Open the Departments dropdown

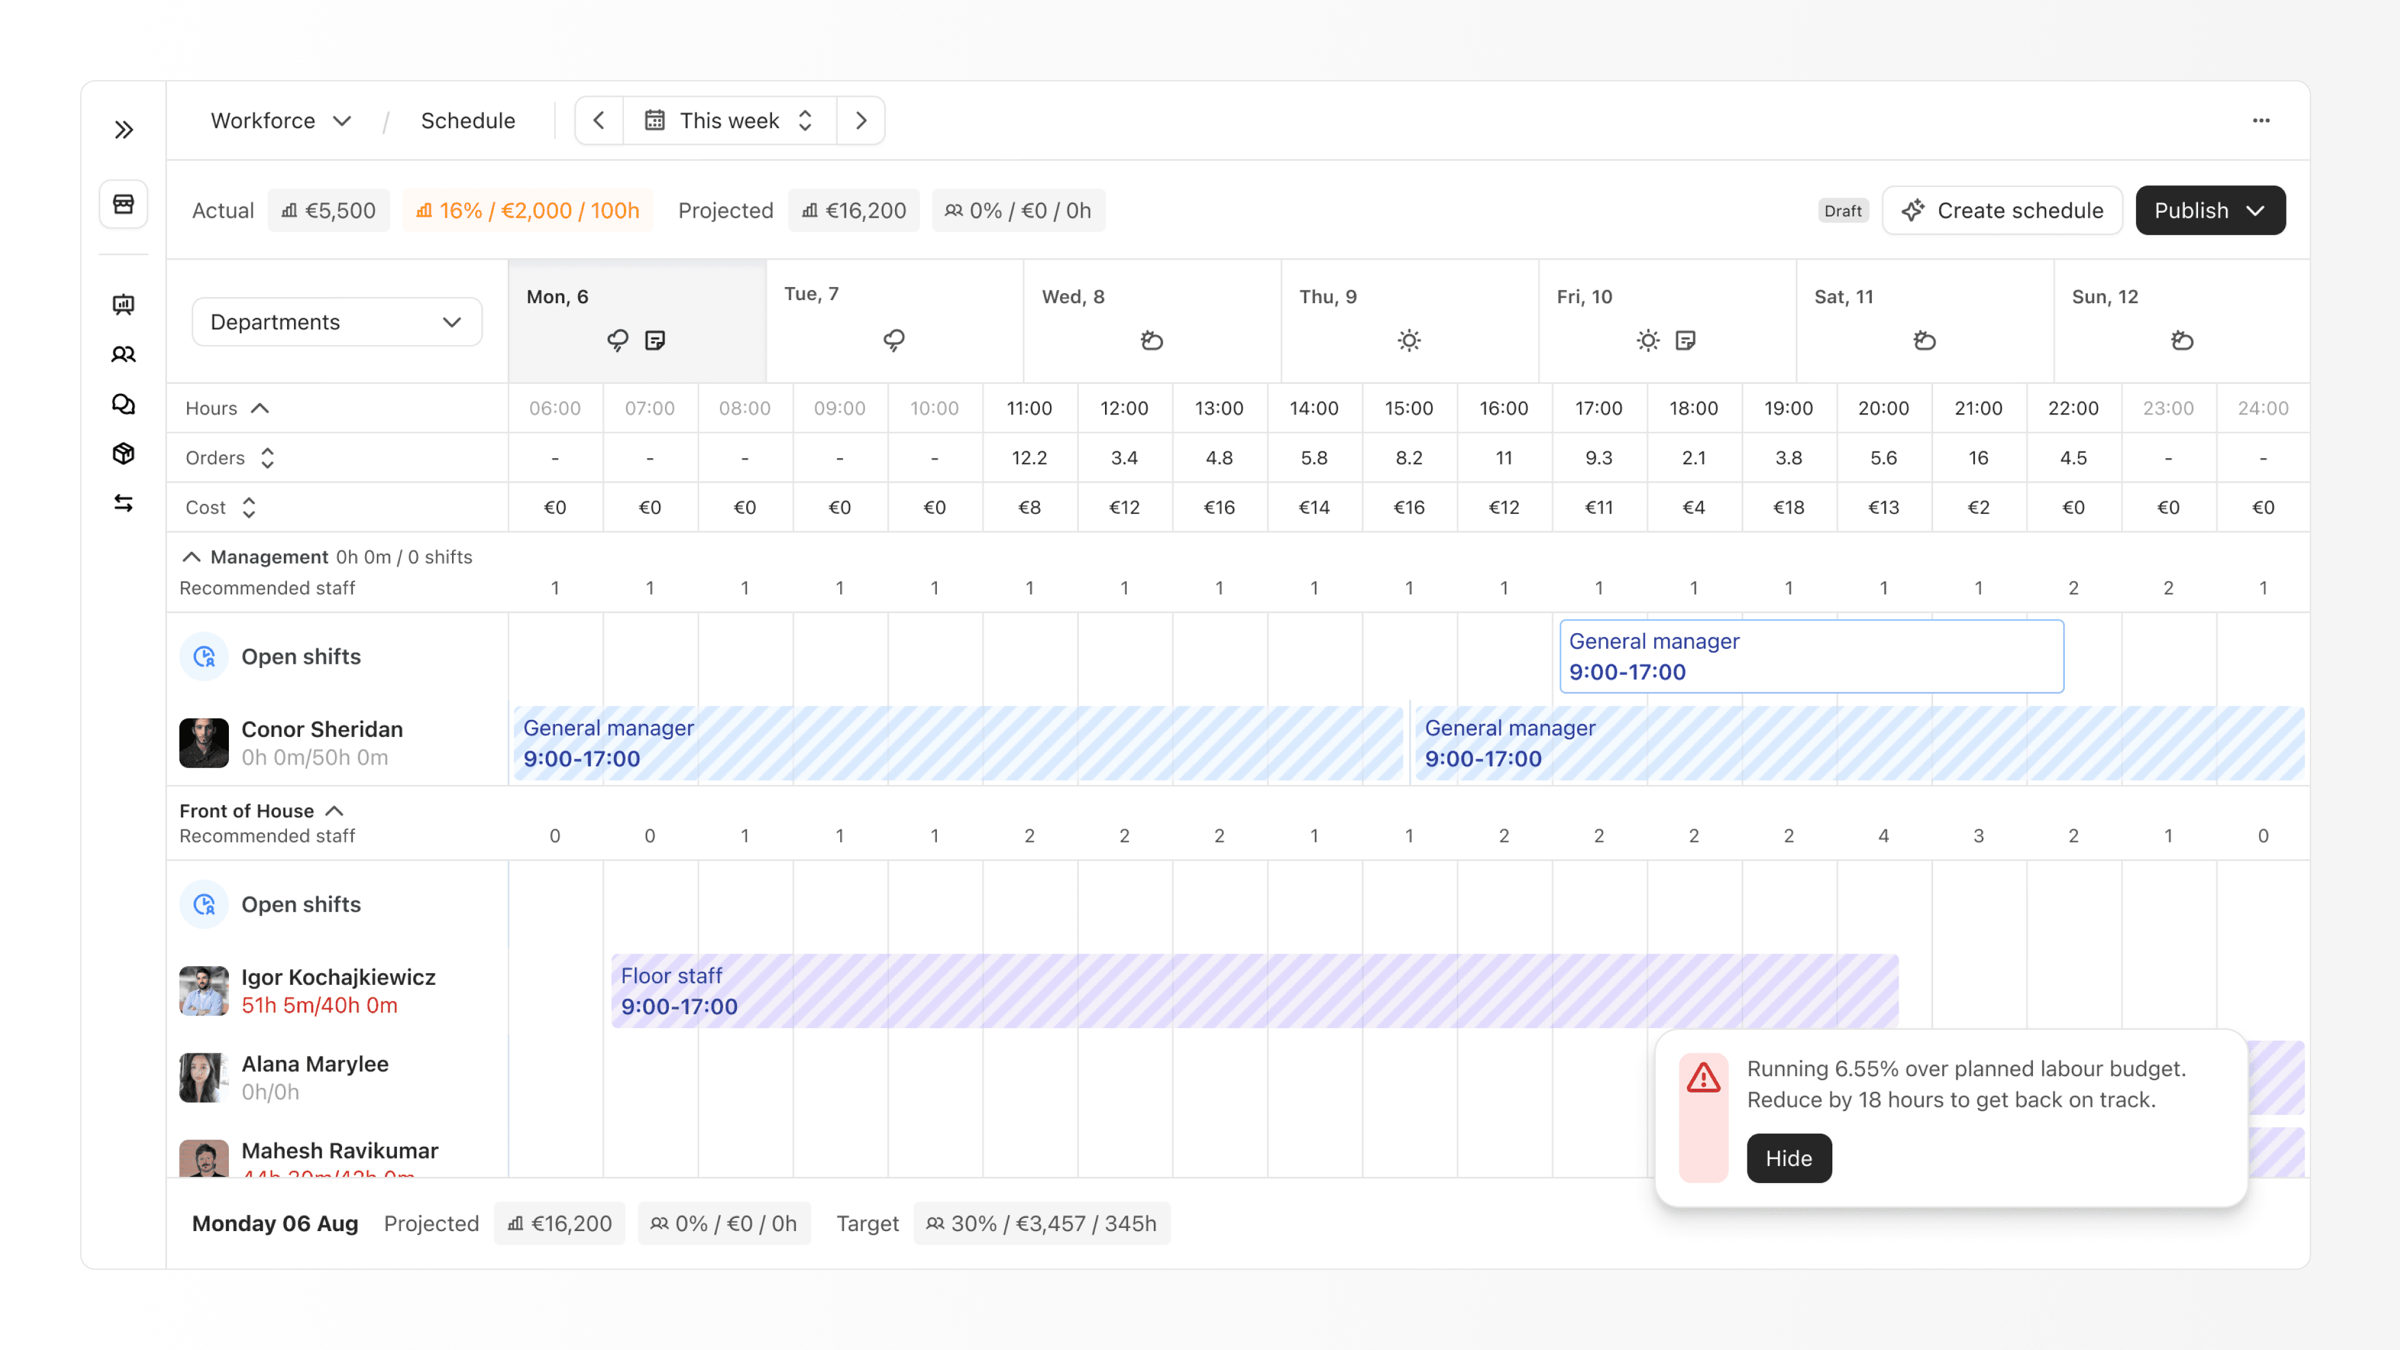coord(337,322)
